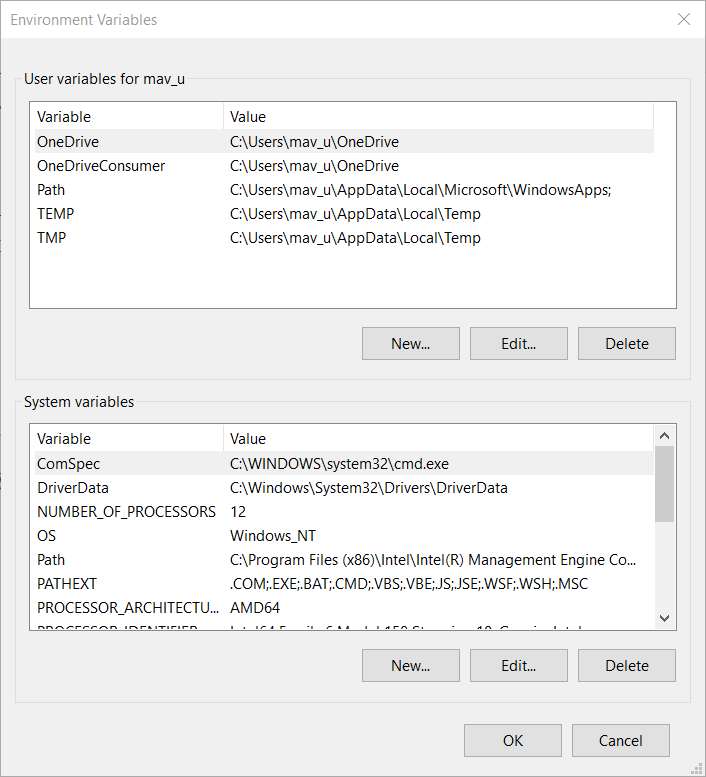Select the PATHEXT system variable
Image resolution: width=706 pixels, height=777 pixels.
click(67, 584)
